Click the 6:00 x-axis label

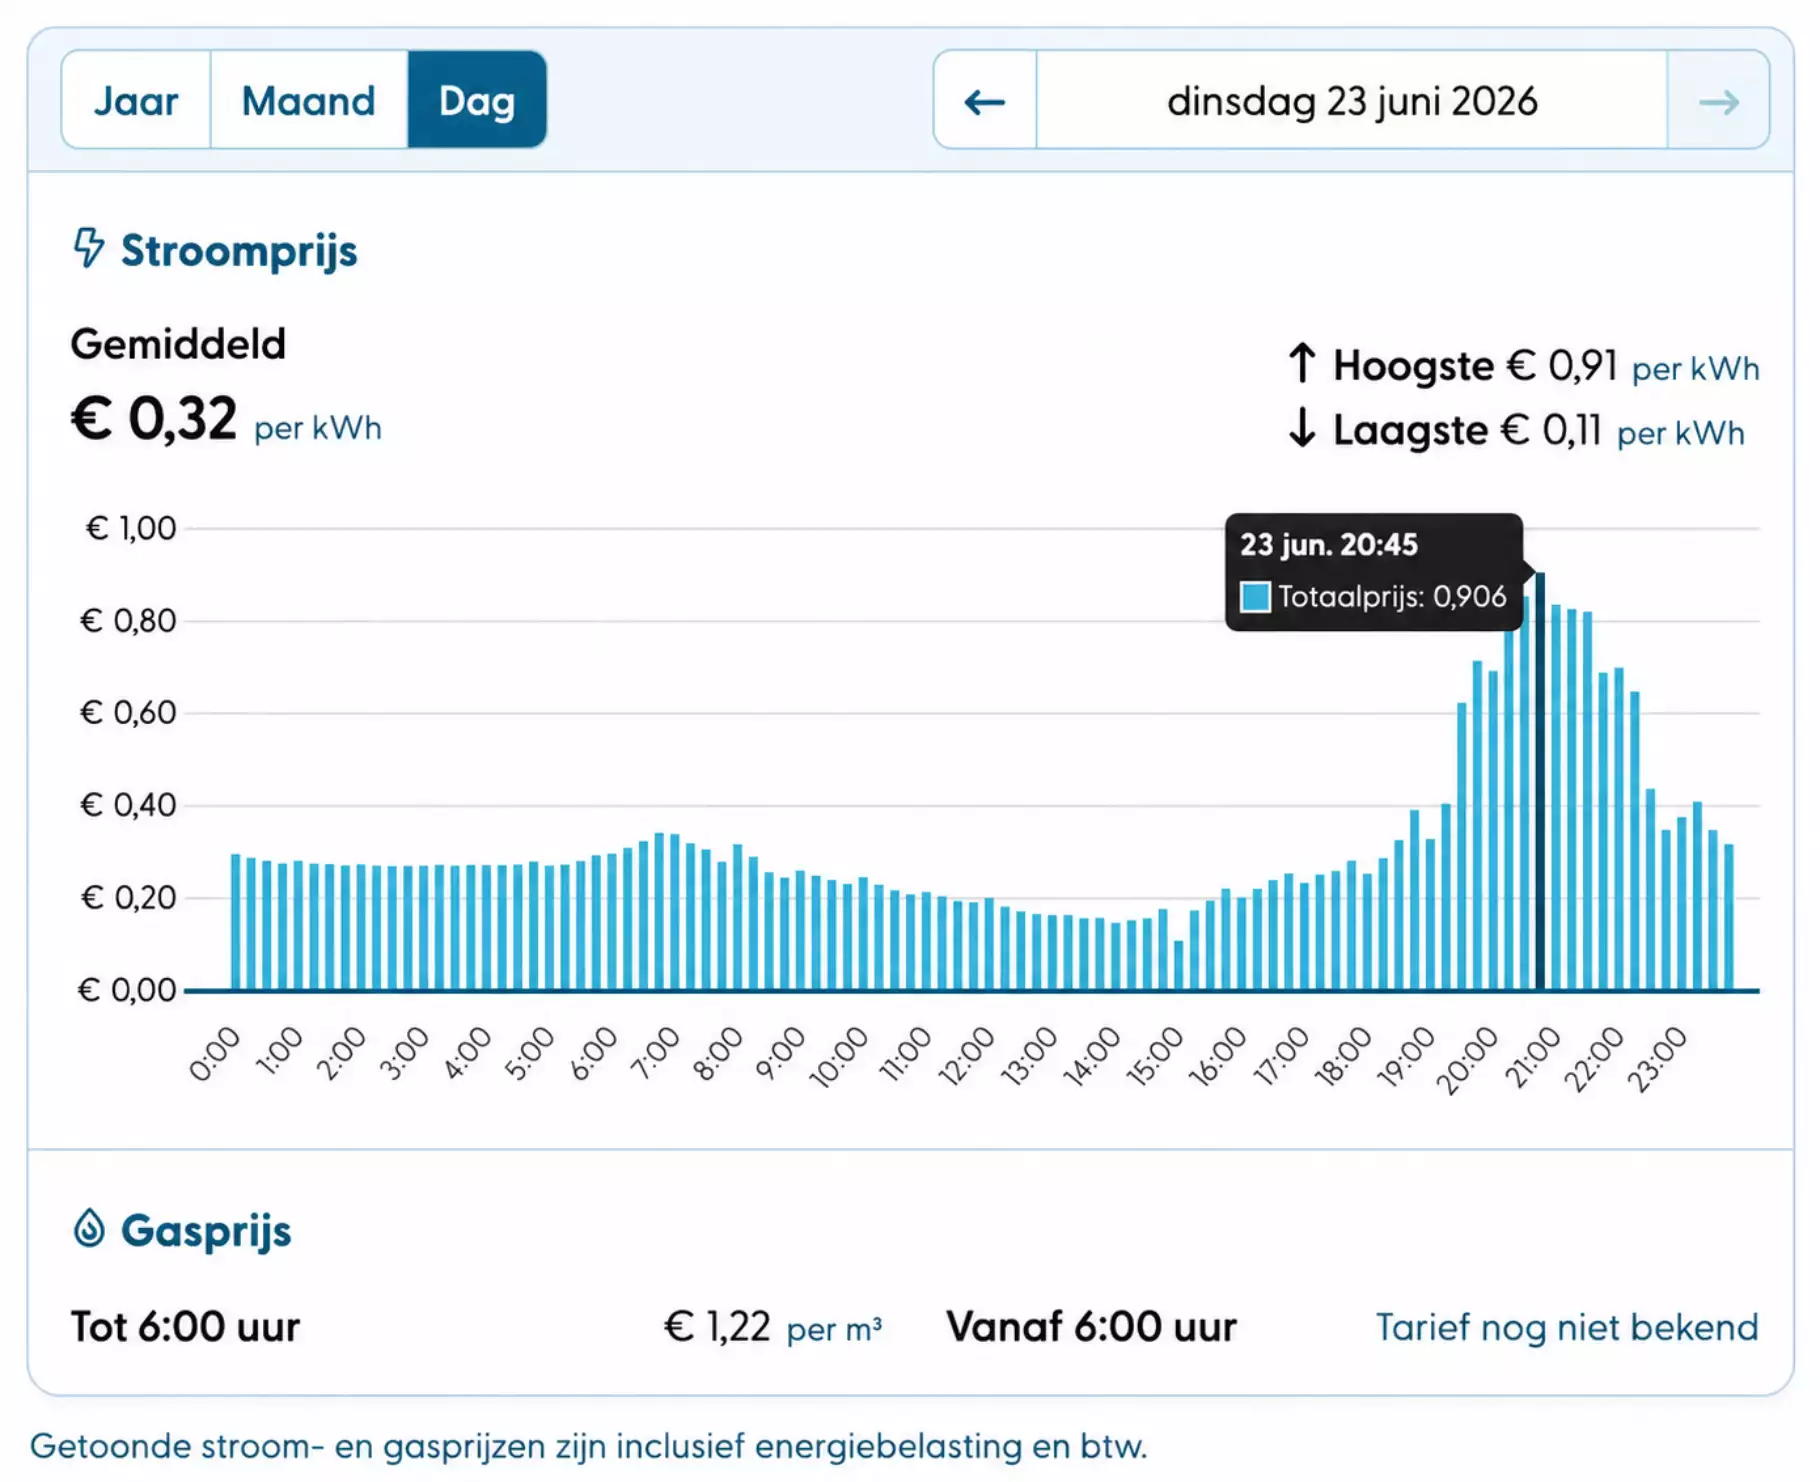593,1053
